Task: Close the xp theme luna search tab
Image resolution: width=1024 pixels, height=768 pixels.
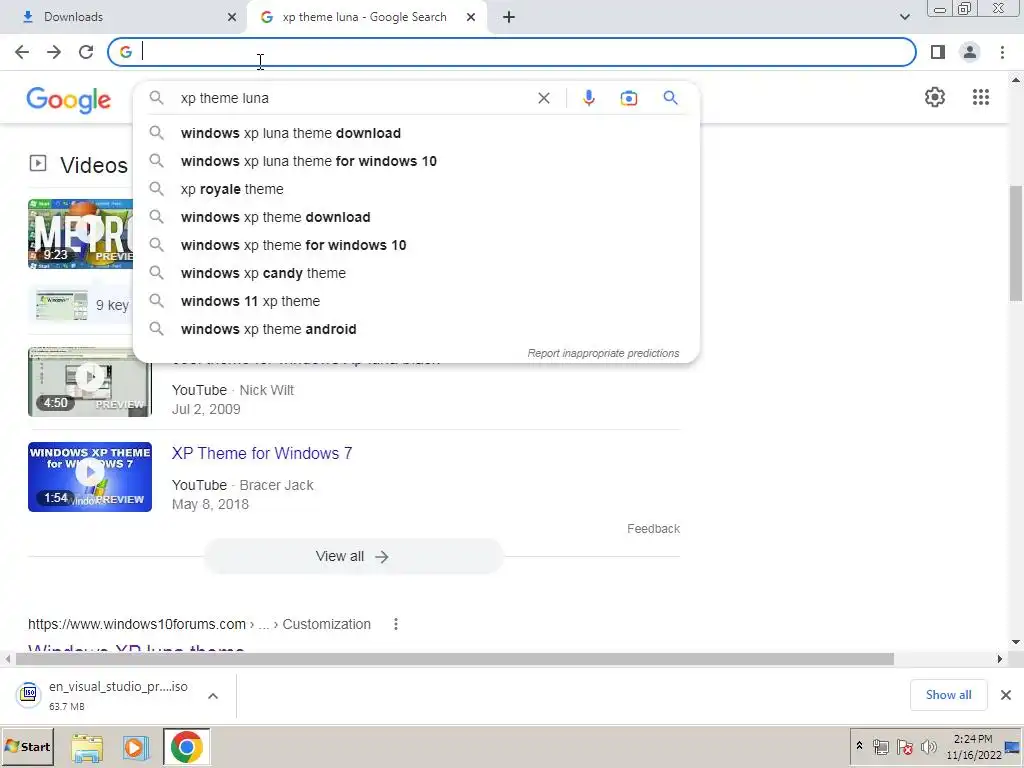Action: pyautogui.click(x=471, y=18)
